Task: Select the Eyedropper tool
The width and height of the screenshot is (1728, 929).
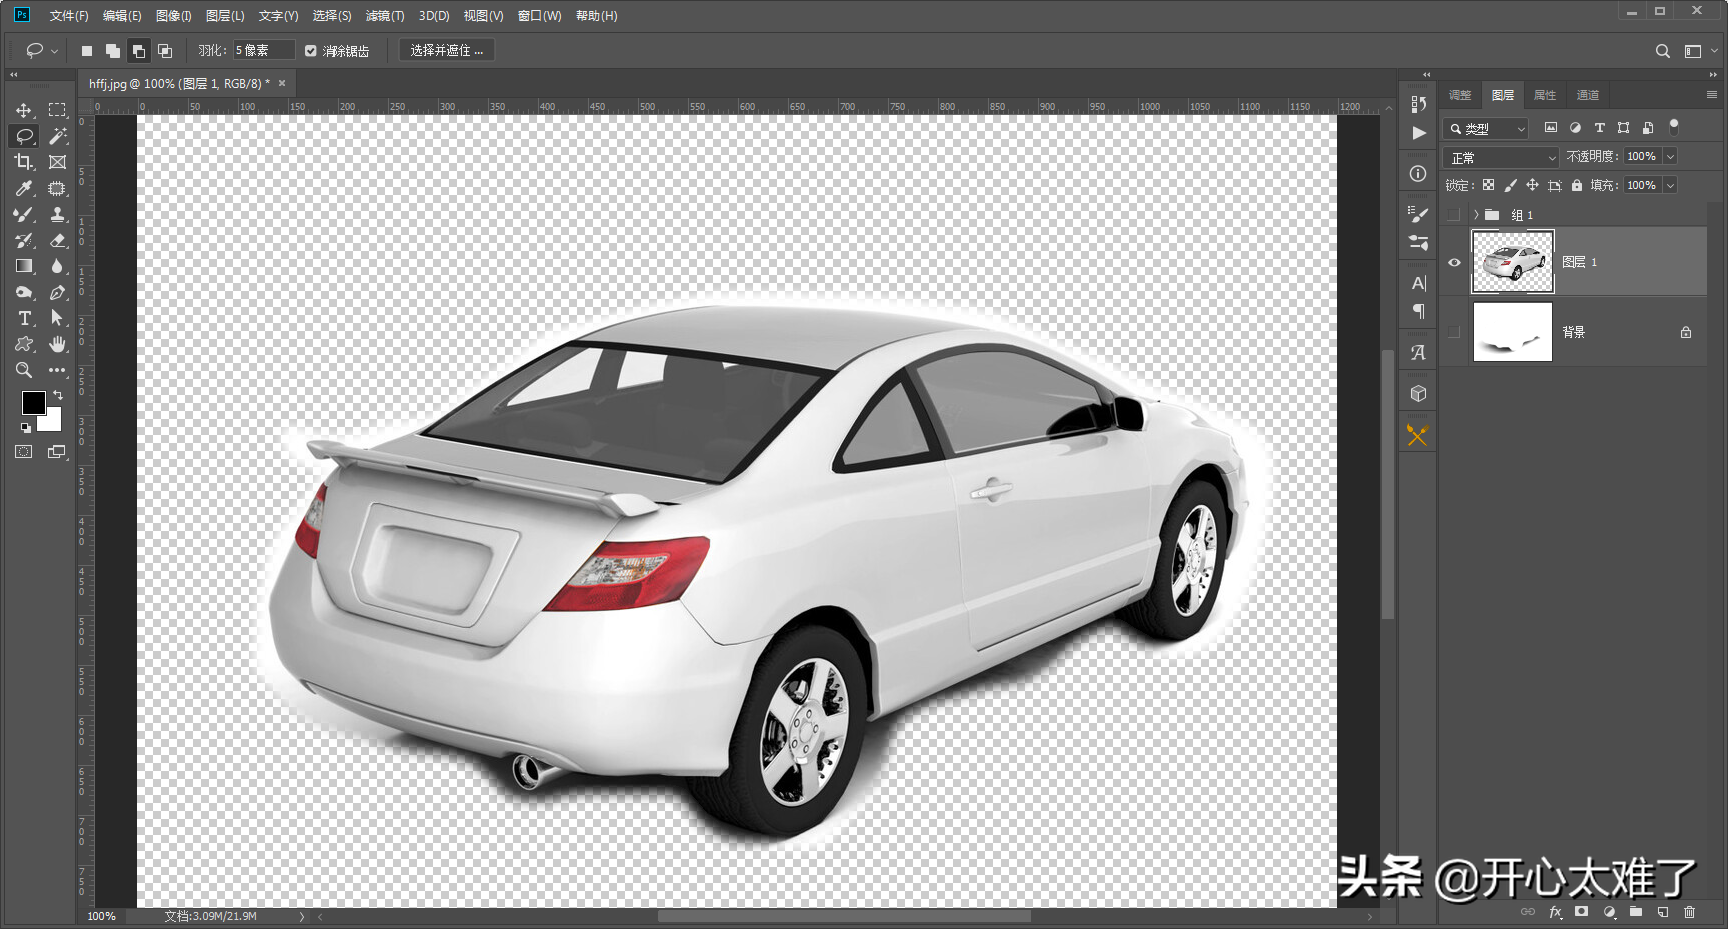Action: 24,188
